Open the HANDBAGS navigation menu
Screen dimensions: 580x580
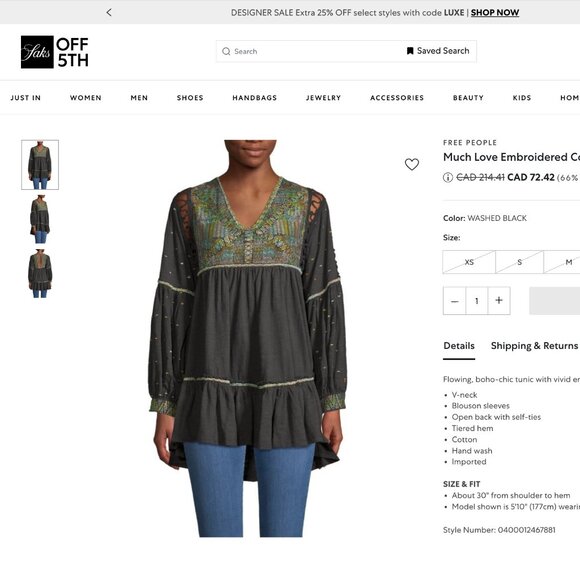tap(254, 98)
